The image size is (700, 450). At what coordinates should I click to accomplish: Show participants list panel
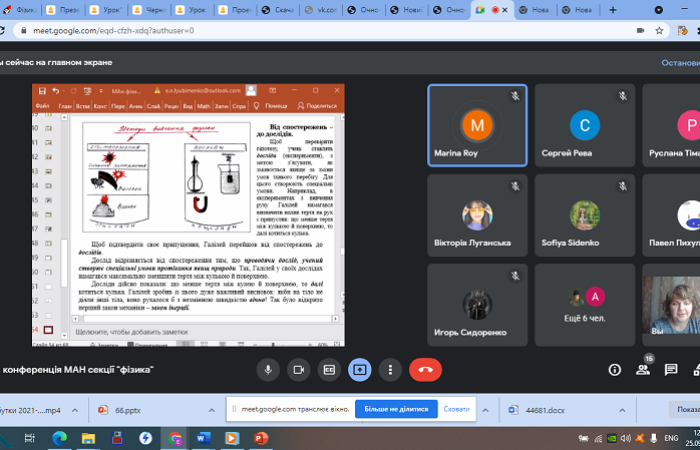(x=643, y=370)
